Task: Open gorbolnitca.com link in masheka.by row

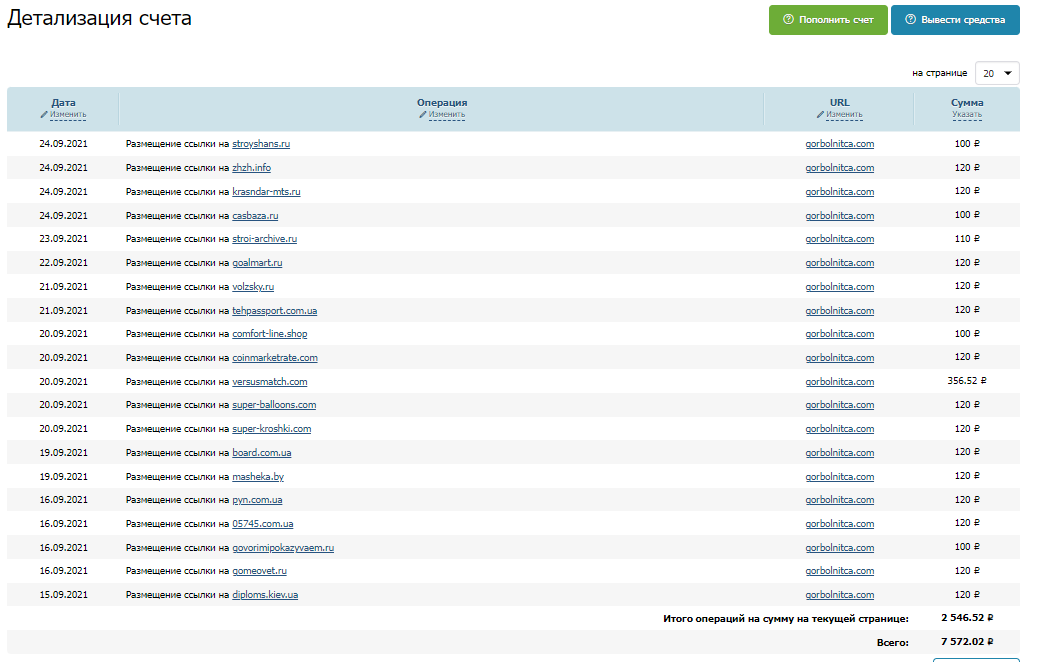Action: 840,476
